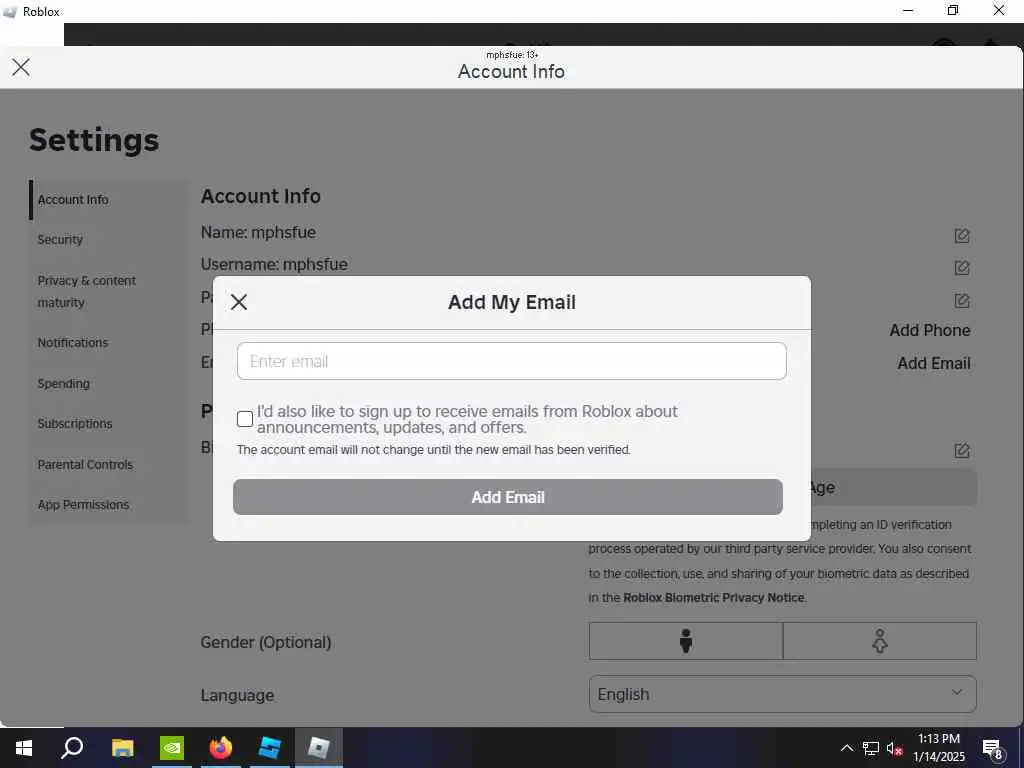Viewport: 1024px width, 768px height.
Task: Show hidden system tray icons
Action: point(846,748)
